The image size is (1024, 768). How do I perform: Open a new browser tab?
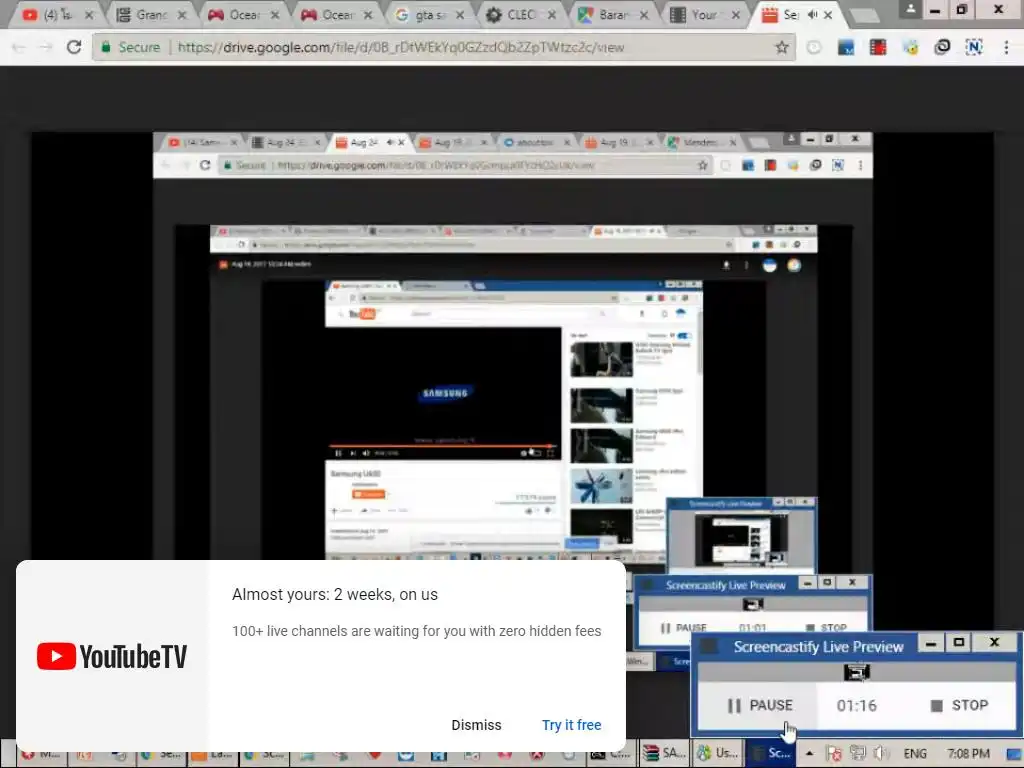click(865, 16)
